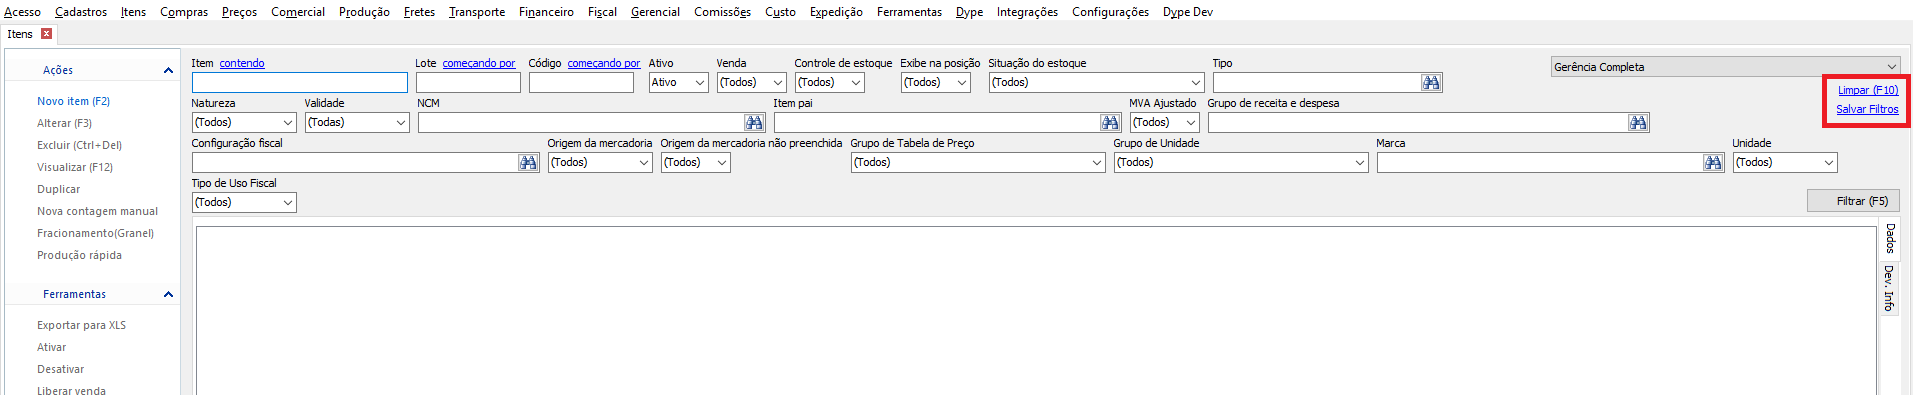Expand Tipo de Uso Fiscal dropdown

click(x=244, y=203)
